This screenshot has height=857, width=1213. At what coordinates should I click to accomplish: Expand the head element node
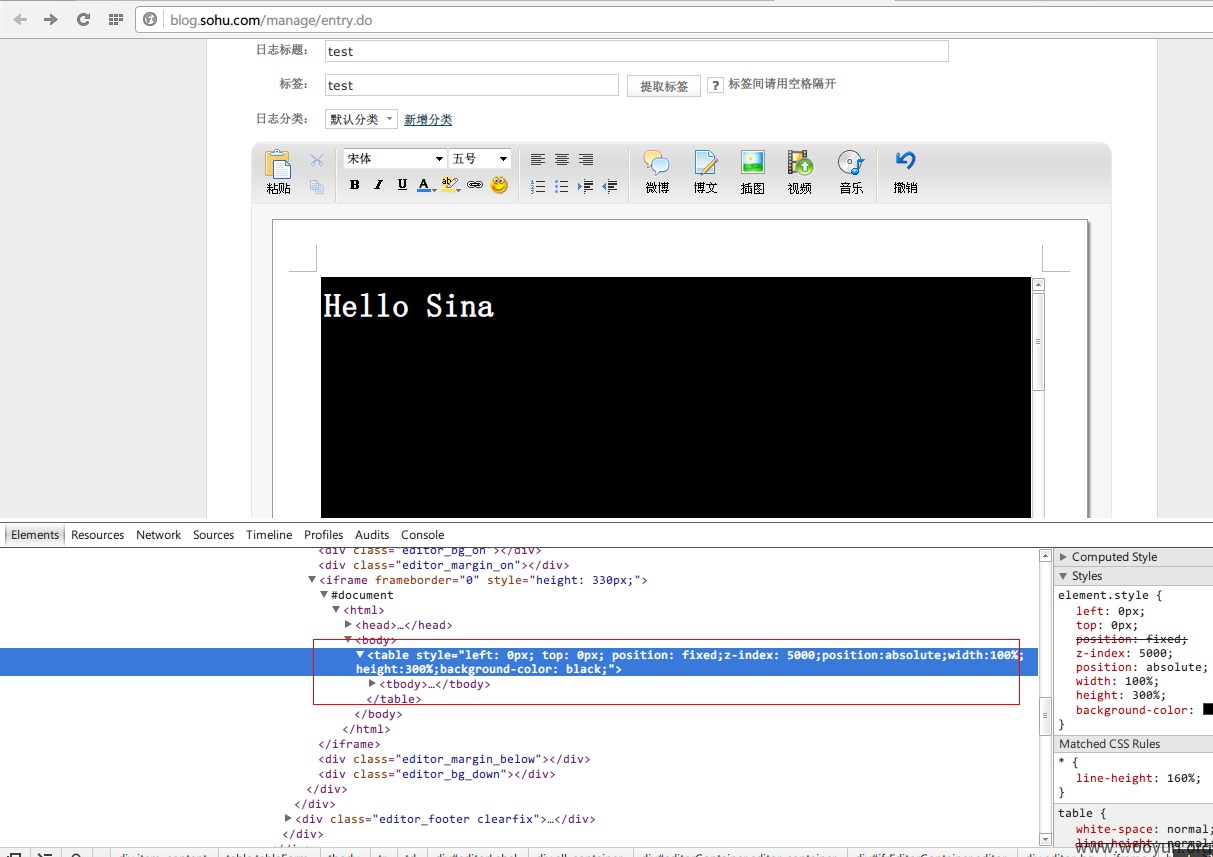(348, 625)
